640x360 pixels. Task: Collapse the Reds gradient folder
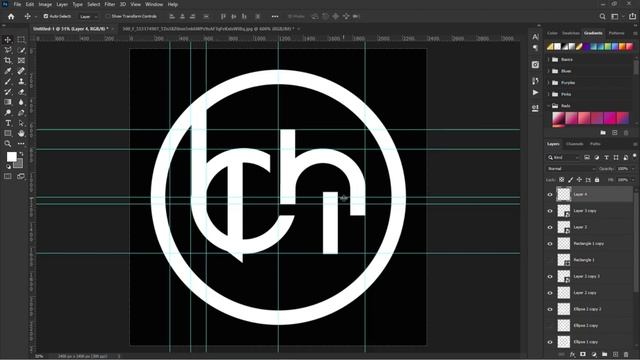pos(549,106)
